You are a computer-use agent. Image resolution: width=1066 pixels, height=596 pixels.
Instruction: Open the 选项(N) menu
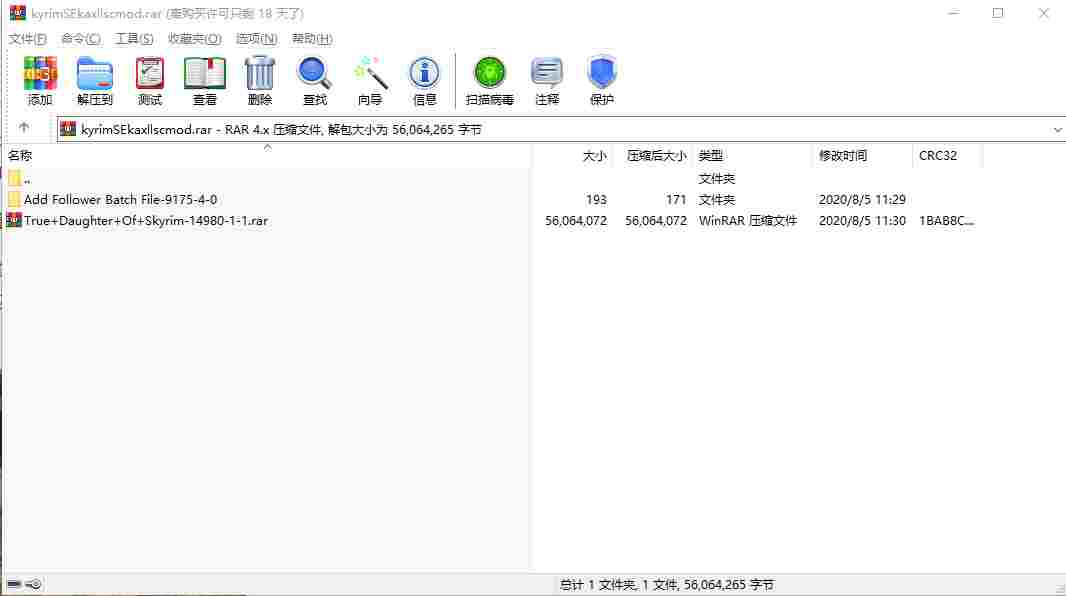(256, 39)
